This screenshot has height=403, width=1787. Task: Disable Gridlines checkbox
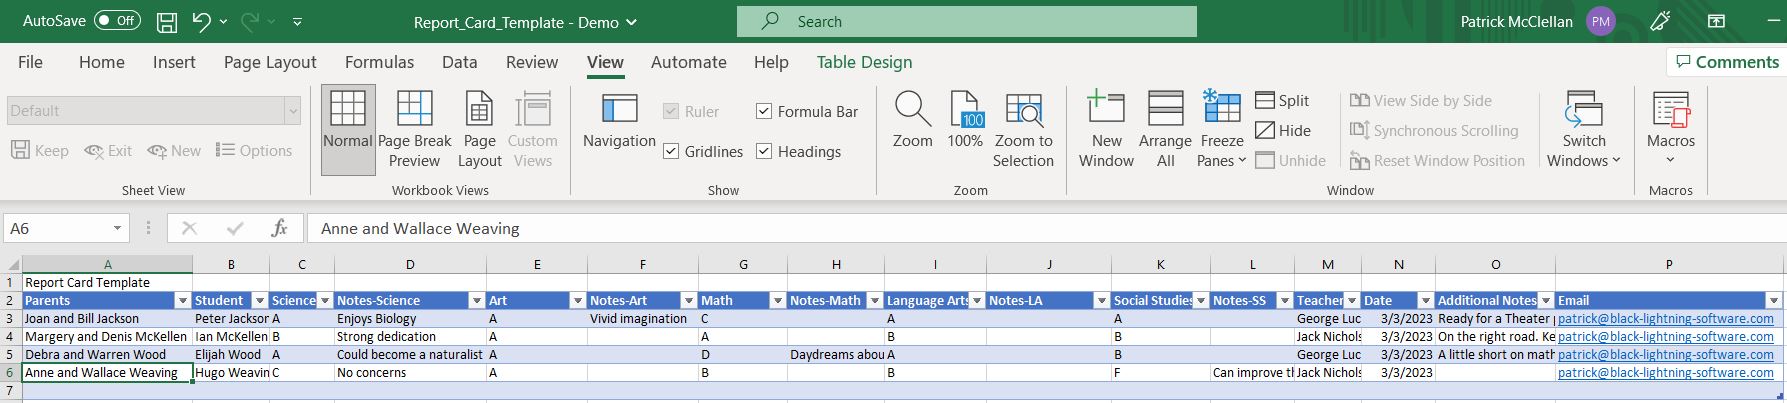[x=672, y=151]
